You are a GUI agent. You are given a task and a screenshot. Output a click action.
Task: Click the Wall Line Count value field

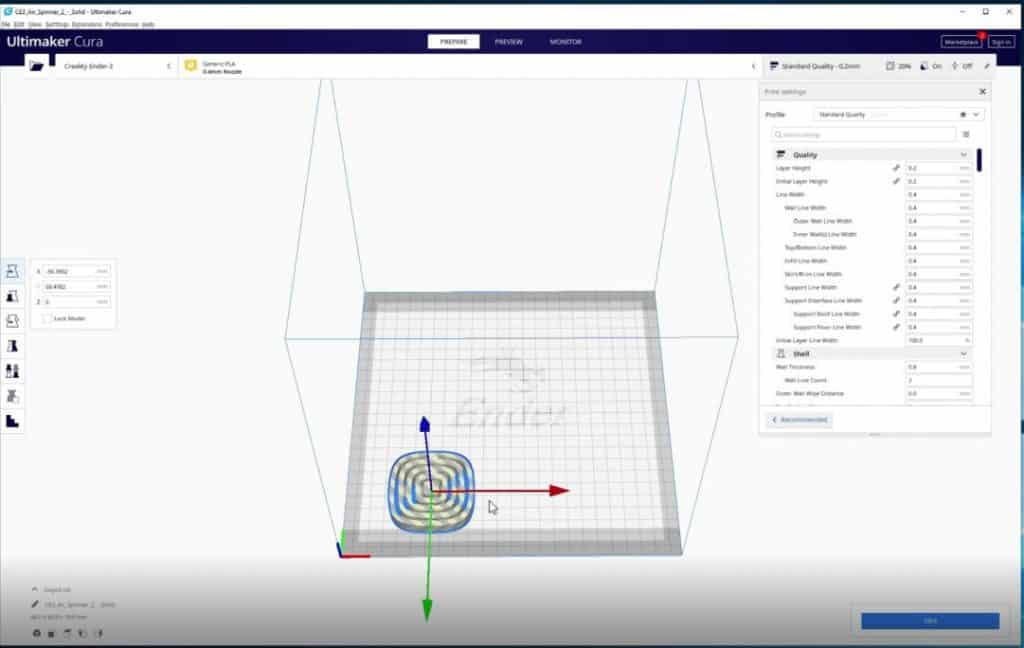938,380
